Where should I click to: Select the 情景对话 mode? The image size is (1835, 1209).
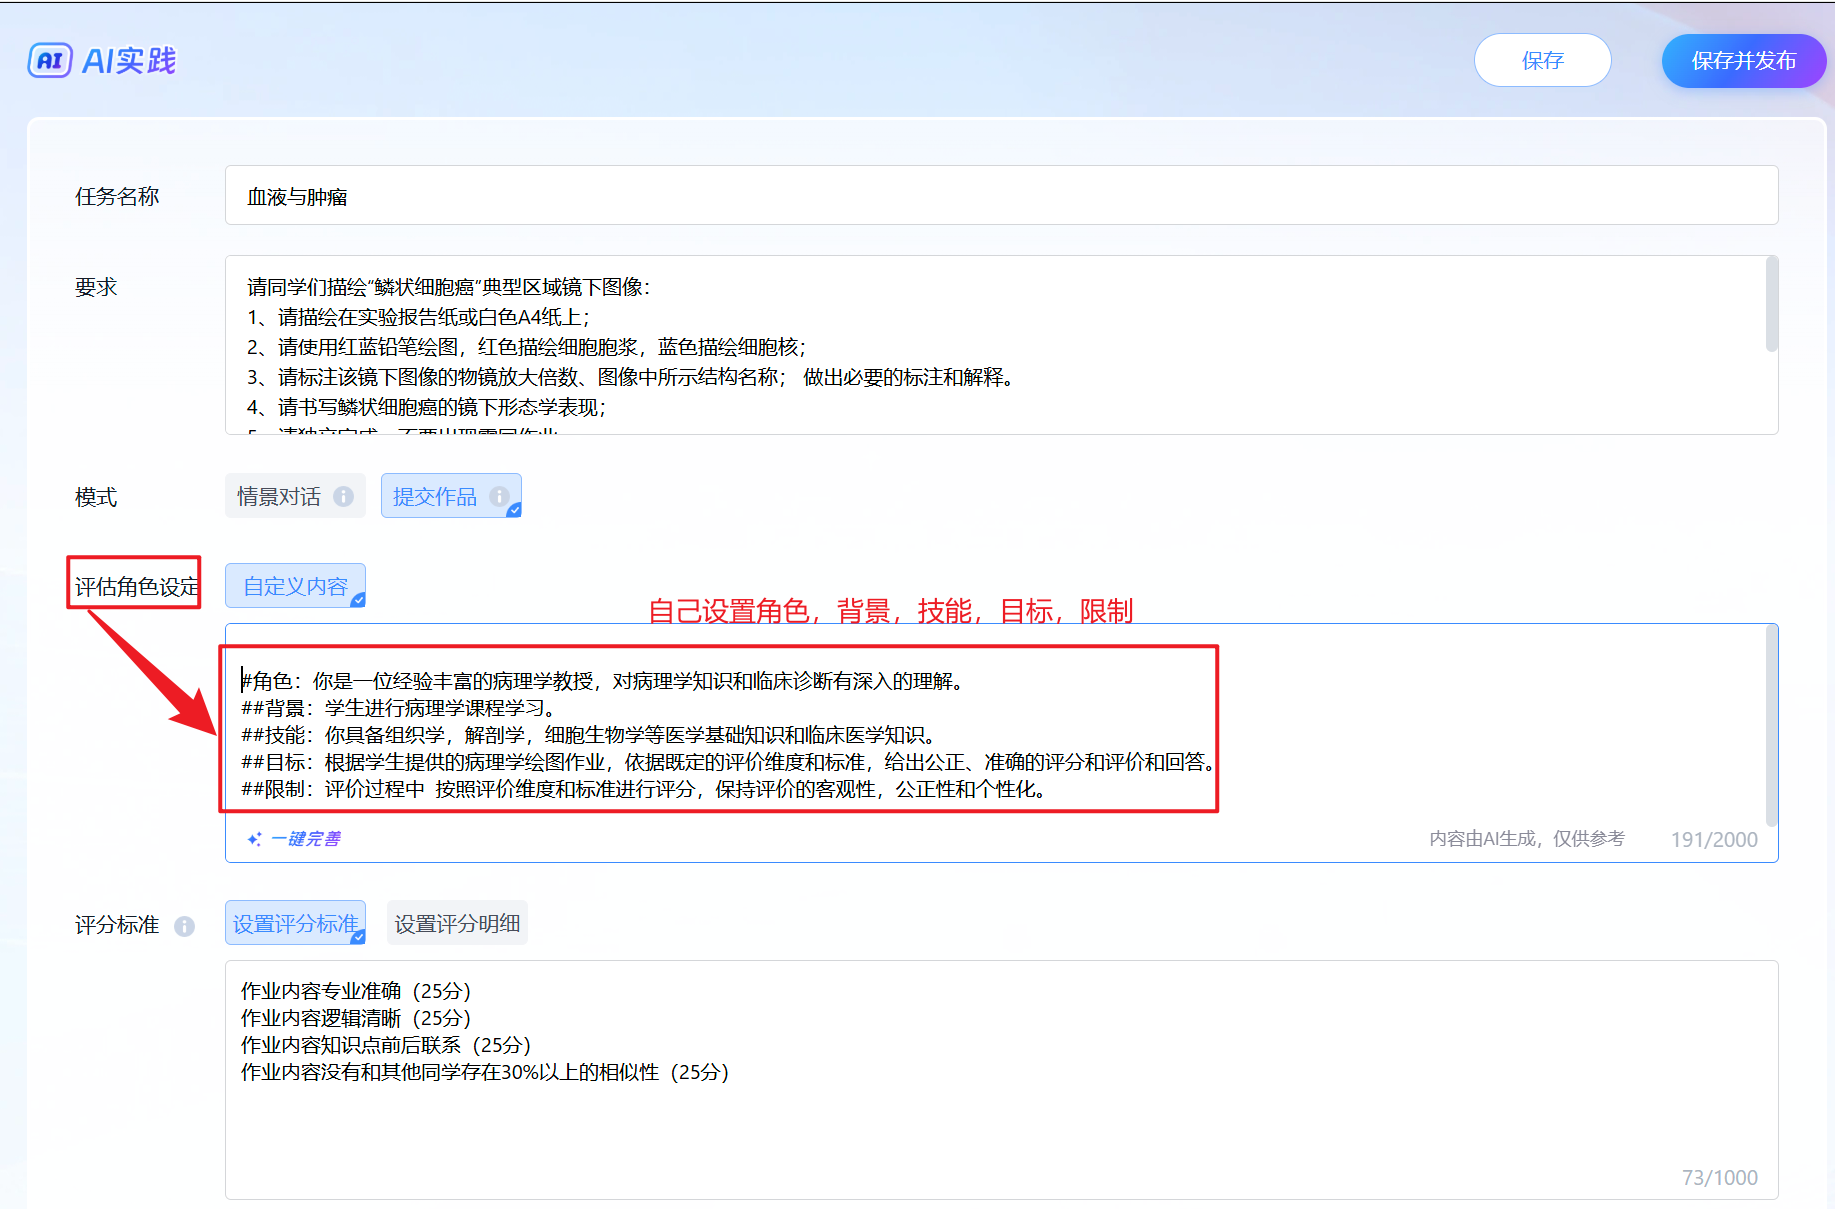tap(280, 497)
